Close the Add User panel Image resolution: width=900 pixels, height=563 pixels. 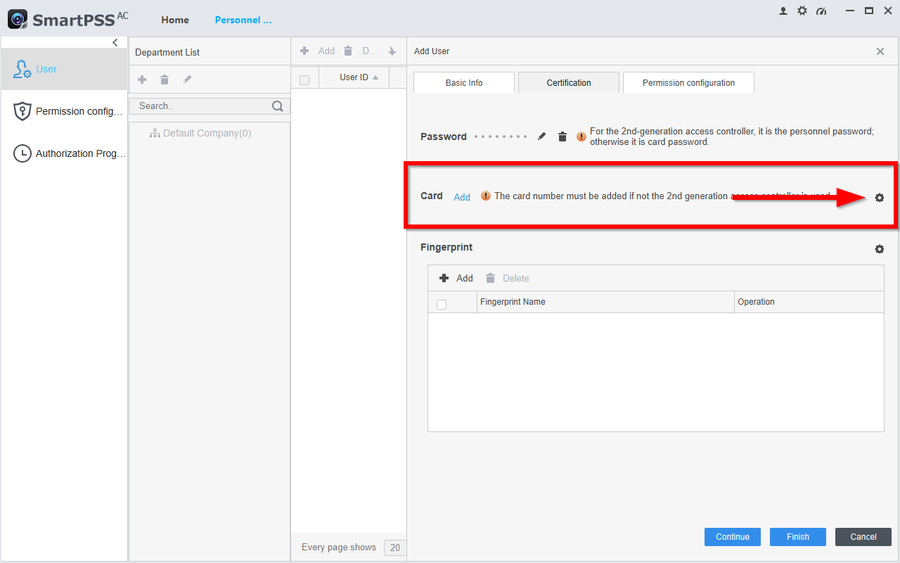click(880, 51)
